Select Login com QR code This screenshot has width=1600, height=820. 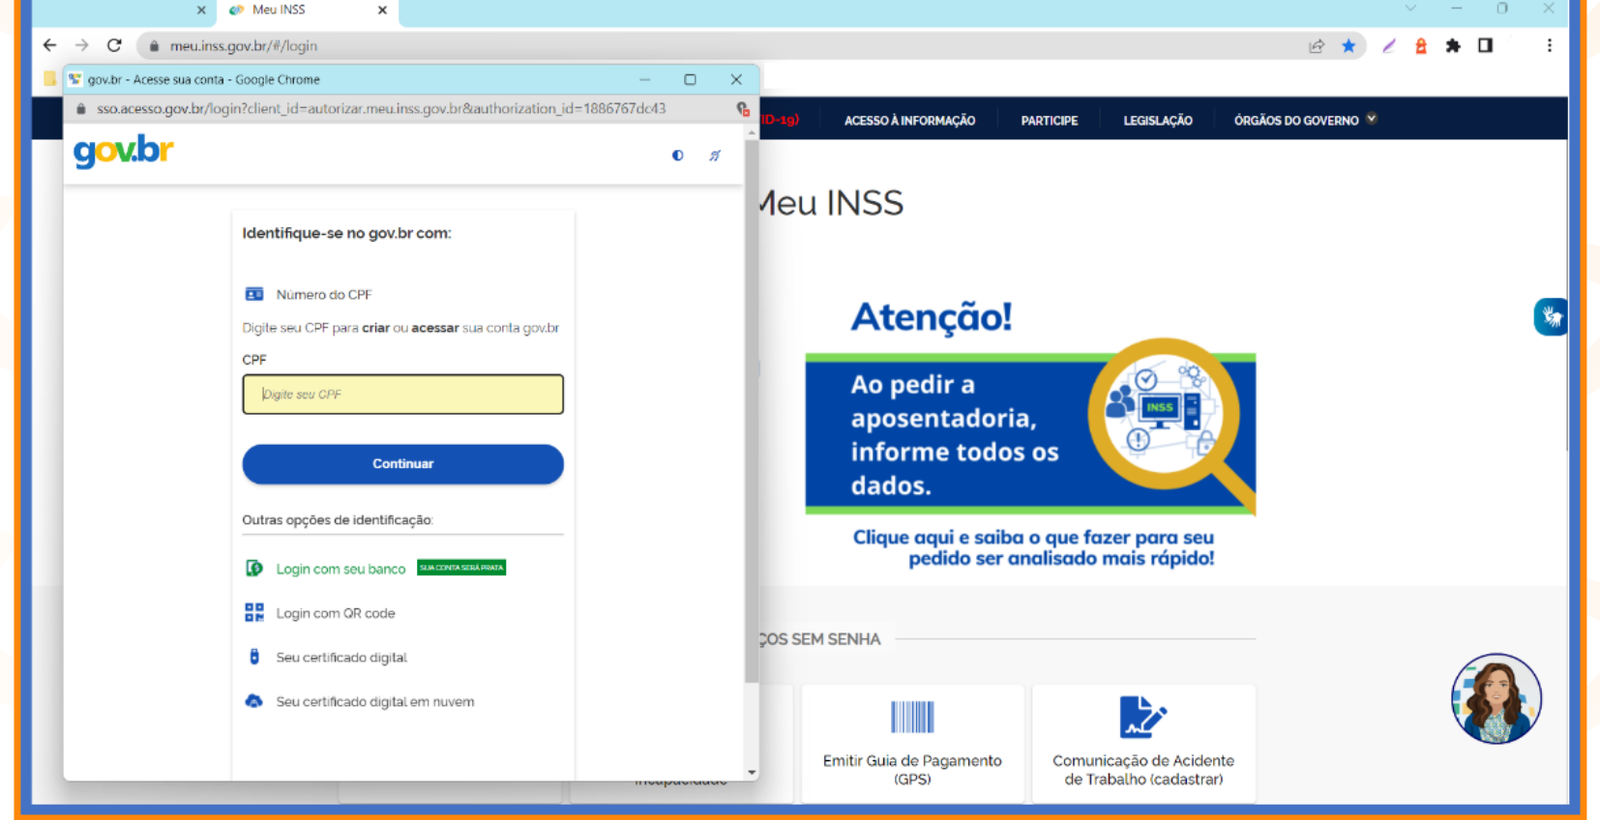[336, 613]
